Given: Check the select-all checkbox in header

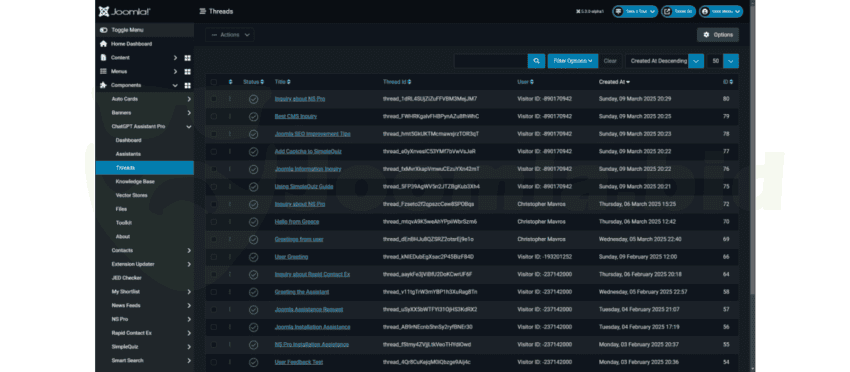Looking at the screenshot, I should (214, 82).
